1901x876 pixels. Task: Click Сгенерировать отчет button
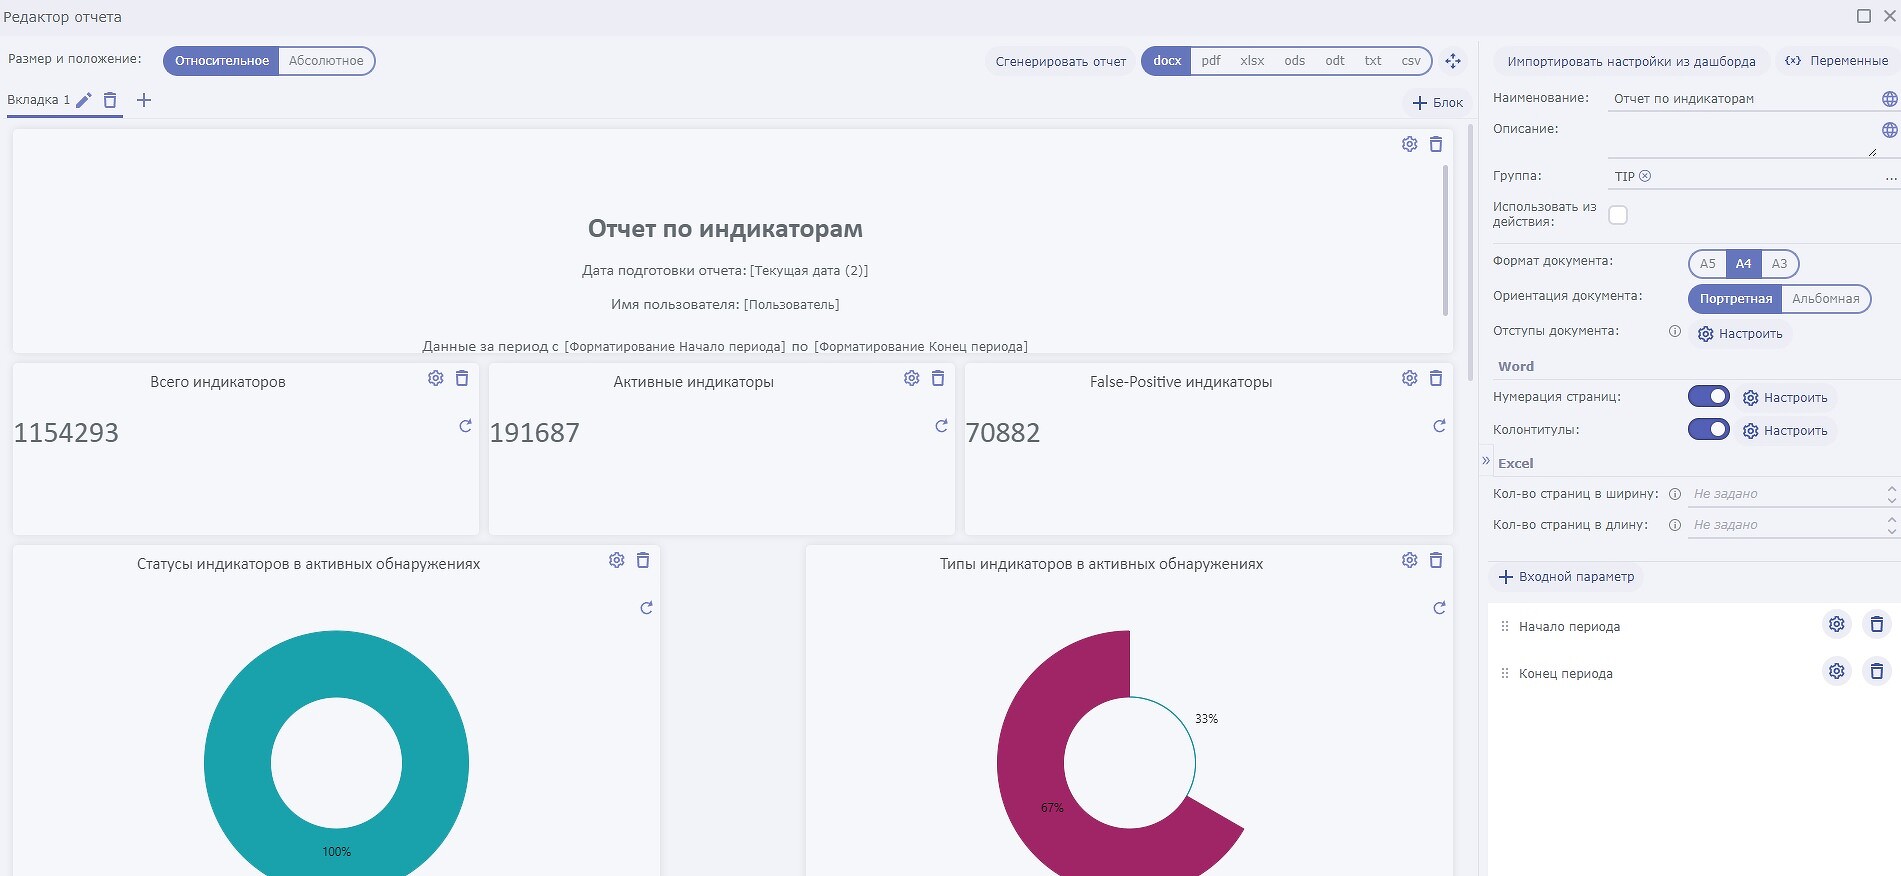click(x=1061, y=61)
